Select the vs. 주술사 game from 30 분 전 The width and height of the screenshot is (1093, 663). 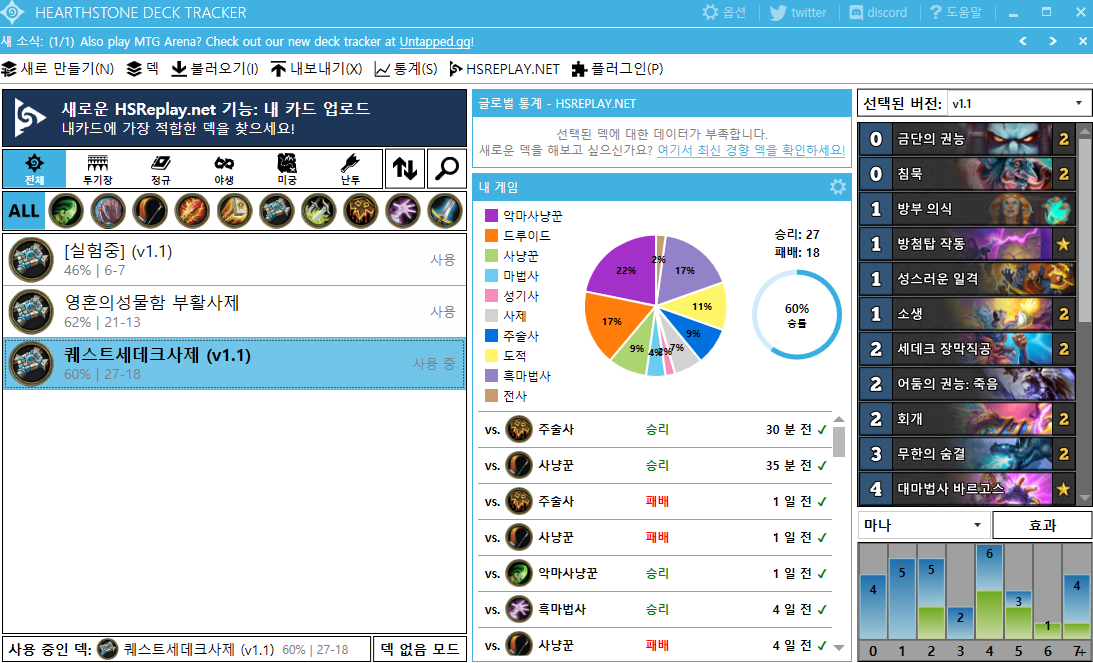tap(655, 429)
